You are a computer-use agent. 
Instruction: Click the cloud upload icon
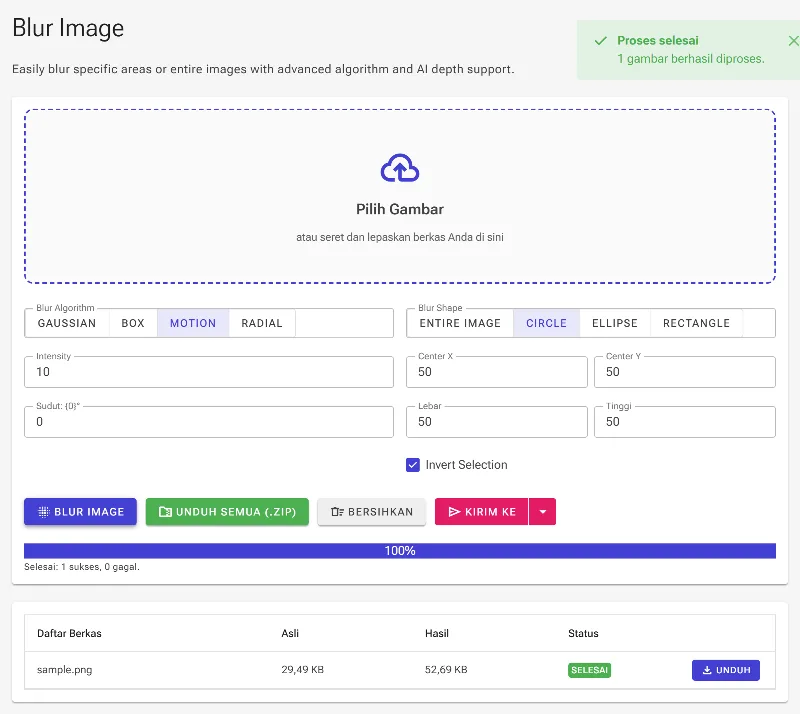400,168
